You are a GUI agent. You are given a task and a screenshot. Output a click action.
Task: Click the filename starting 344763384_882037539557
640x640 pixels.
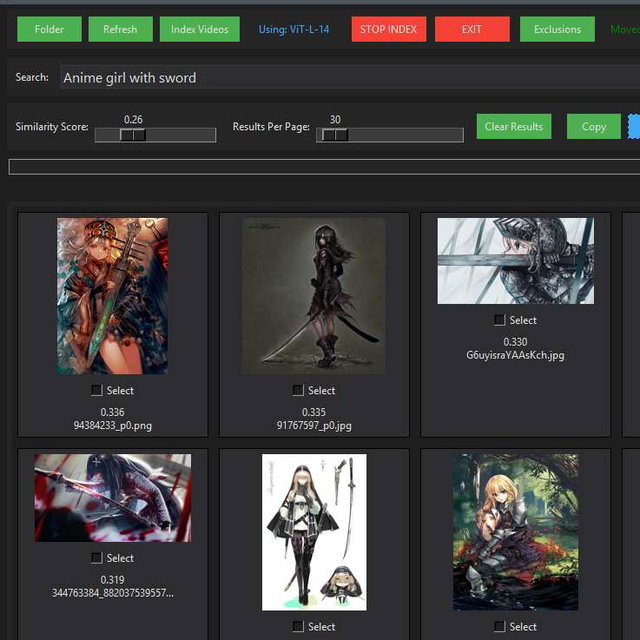113,593
